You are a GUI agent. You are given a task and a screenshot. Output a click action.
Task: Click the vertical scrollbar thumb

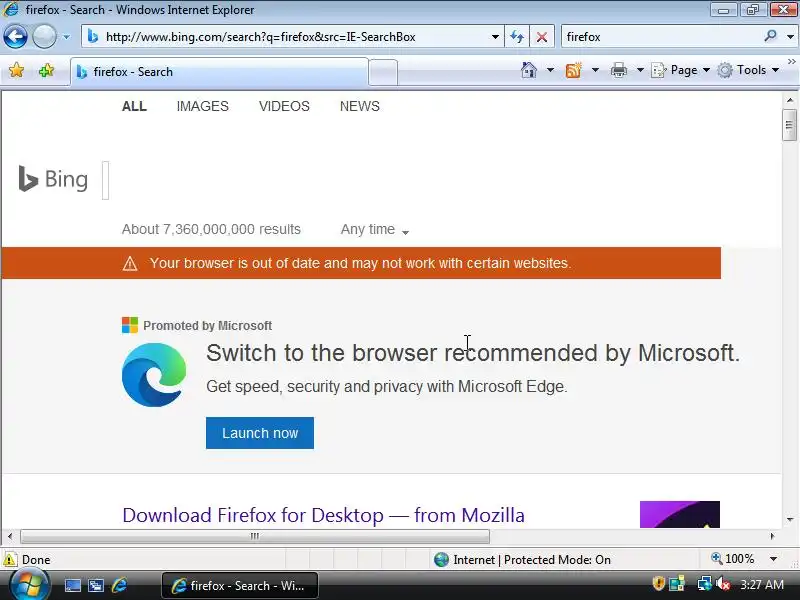(x=789, y=125)
